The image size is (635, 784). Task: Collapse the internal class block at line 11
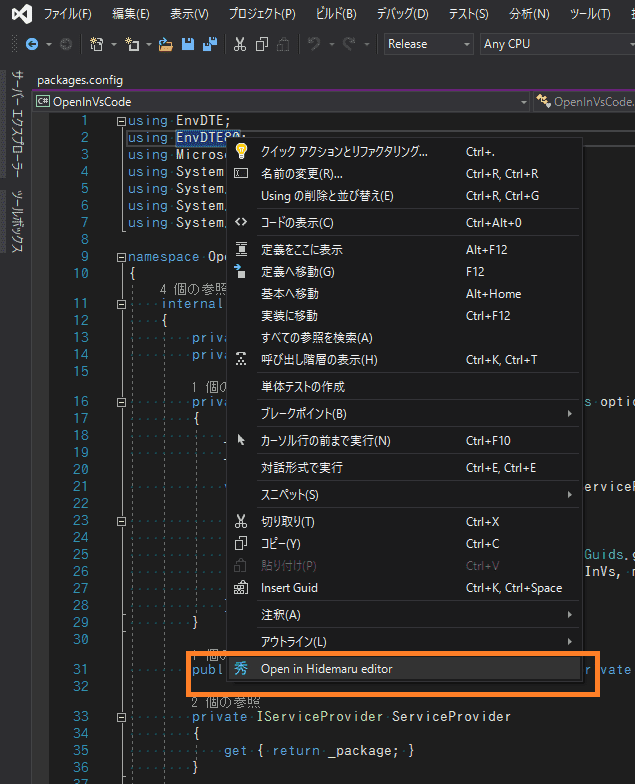click(x=121, y=304)
